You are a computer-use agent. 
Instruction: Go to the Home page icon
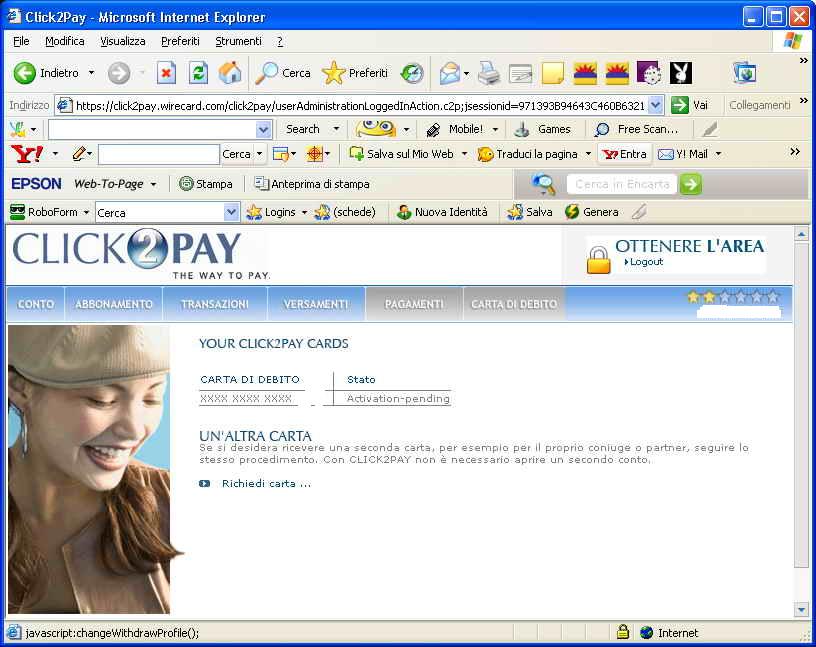[230, 73]
